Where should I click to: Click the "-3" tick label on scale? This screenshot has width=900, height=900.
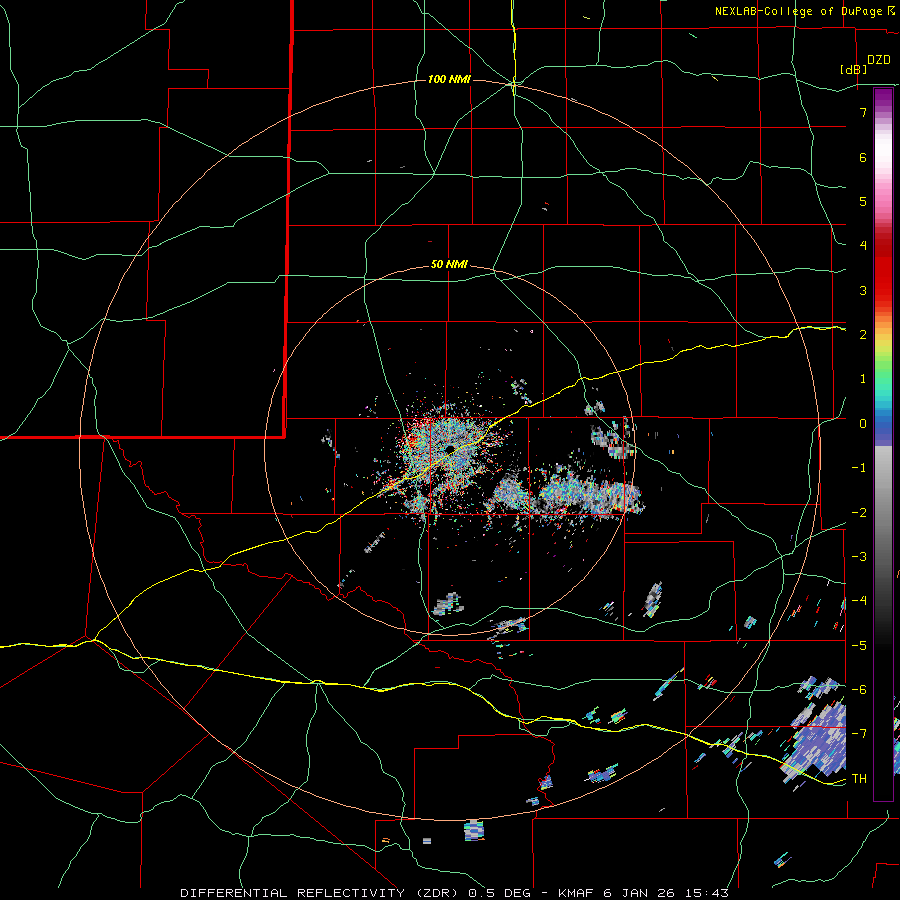pyautogui.click(x=859, y=556)
